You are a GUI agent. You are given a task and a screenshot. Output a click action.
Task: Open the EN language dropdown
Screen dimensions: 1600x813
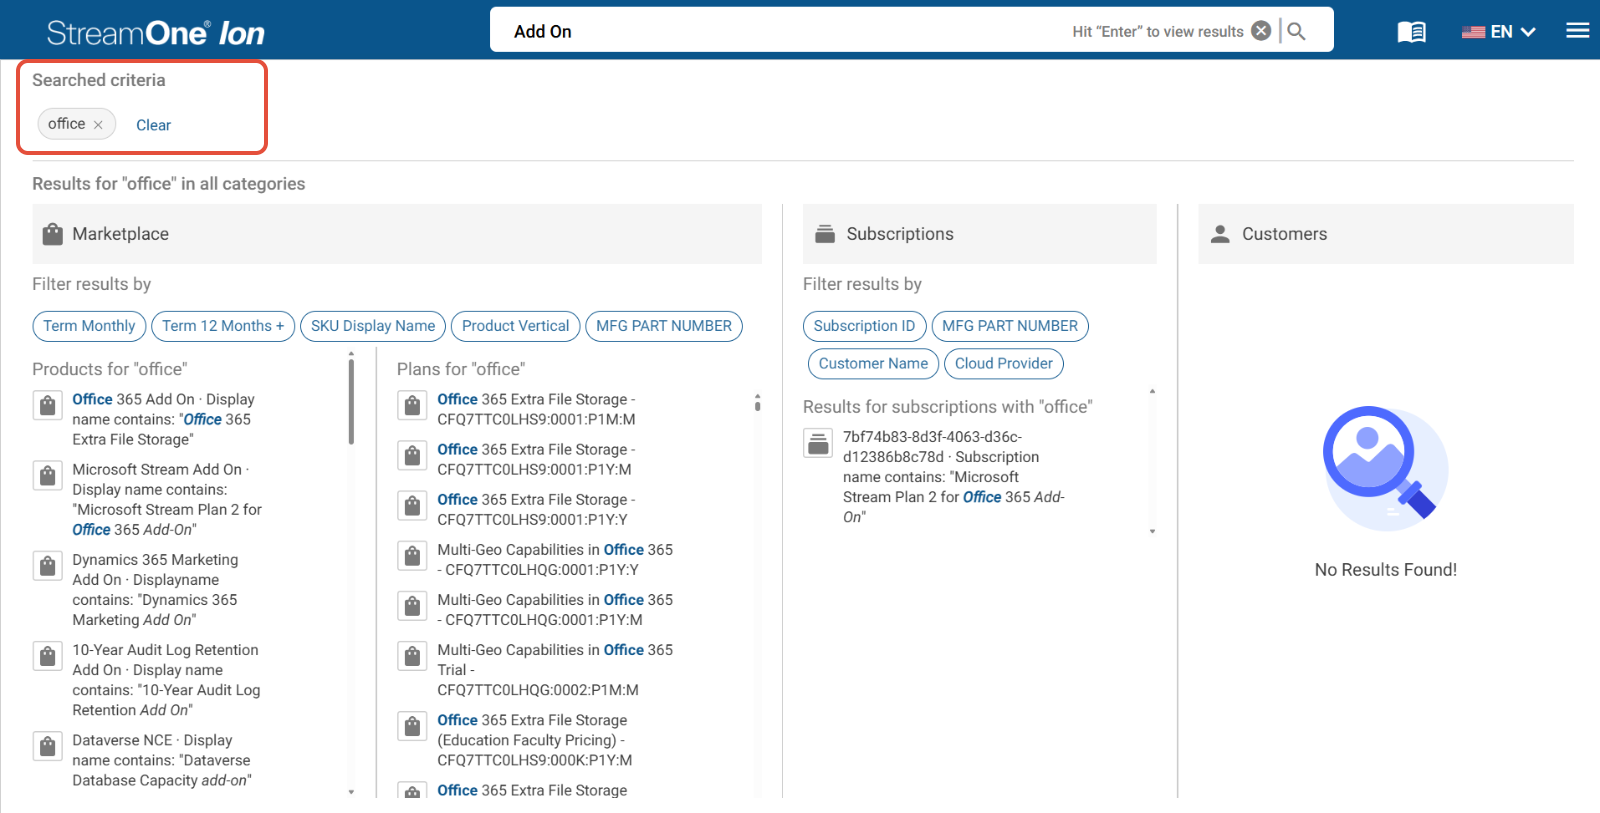1498,32
